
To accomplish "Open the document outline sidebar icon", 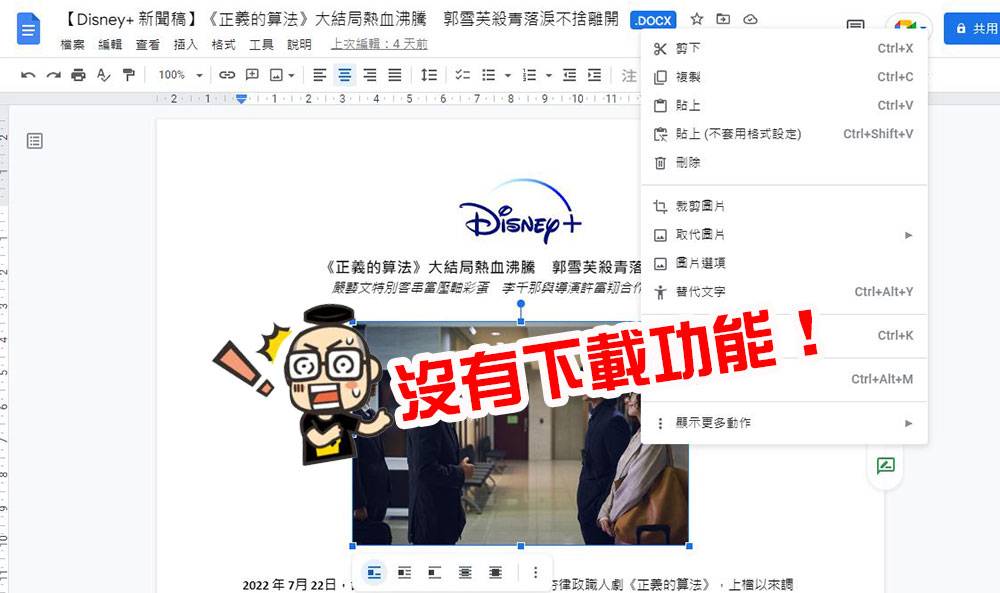I will 35,141.
